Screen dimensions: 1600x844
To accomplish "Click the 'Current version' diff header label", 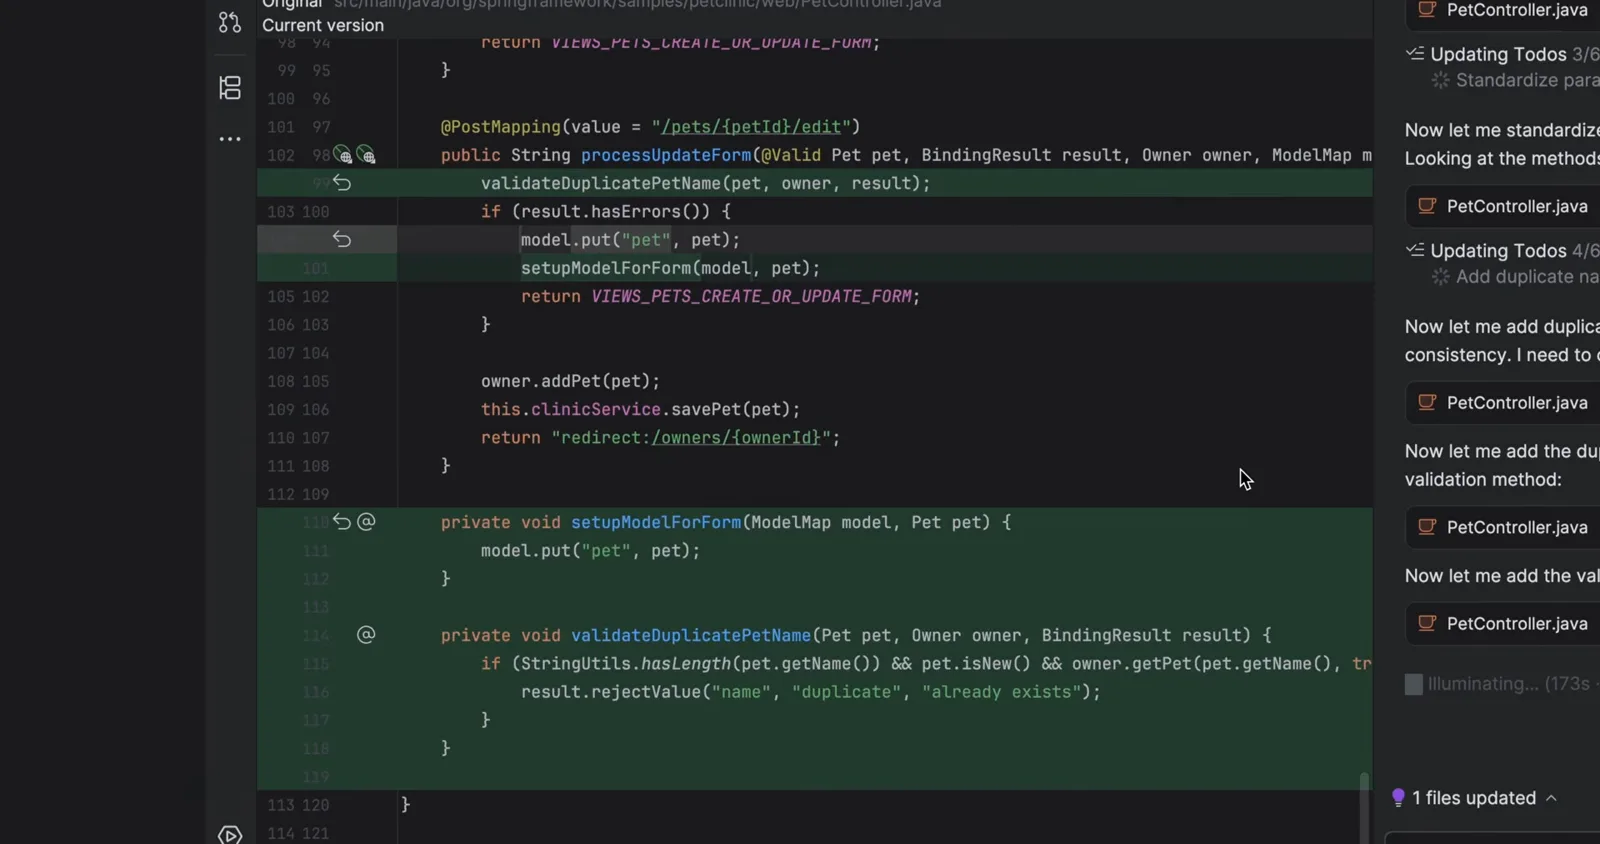I will pyautogui.click(x=323, y=25).
